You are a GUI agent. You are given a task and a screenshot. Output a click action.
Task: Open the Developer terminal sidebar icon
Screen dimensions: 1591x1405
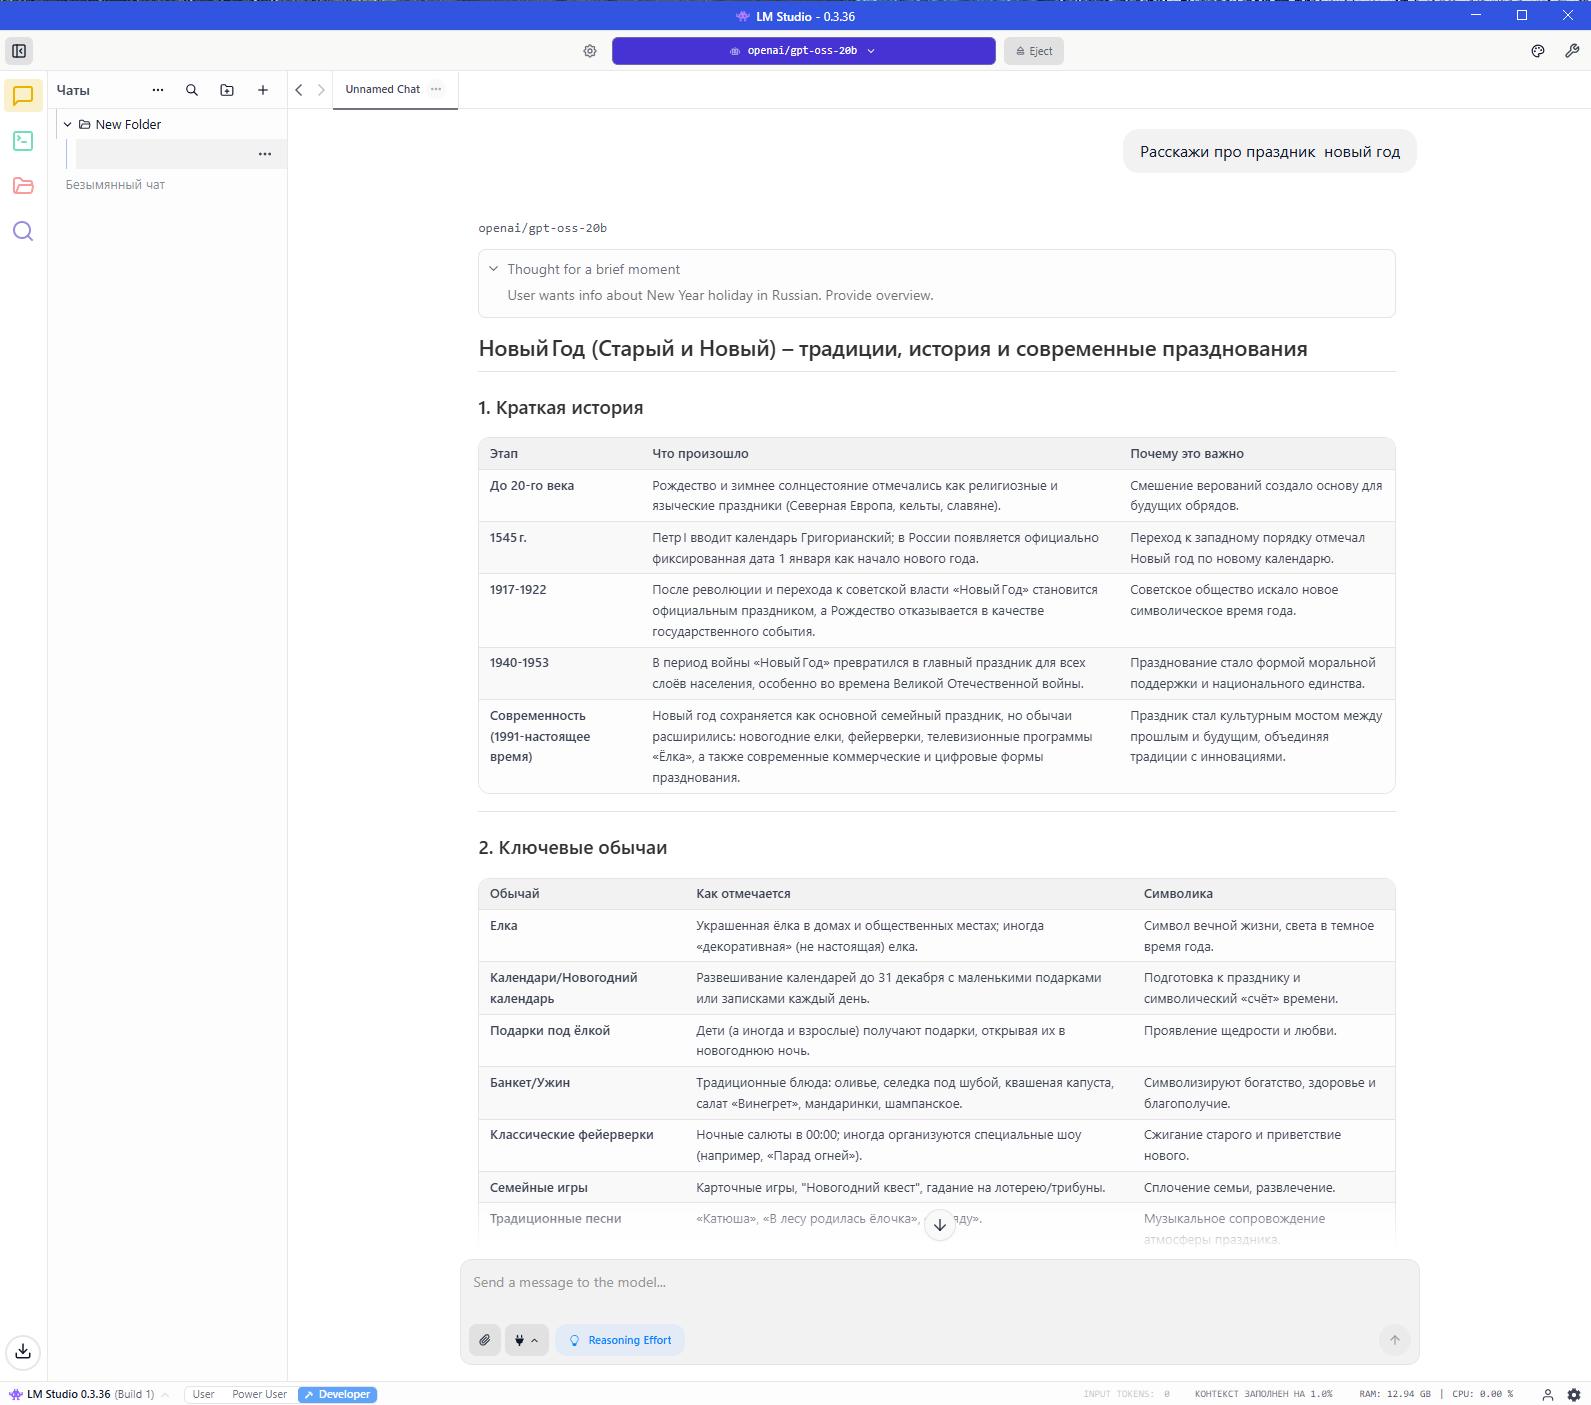(x=23, y=141)
